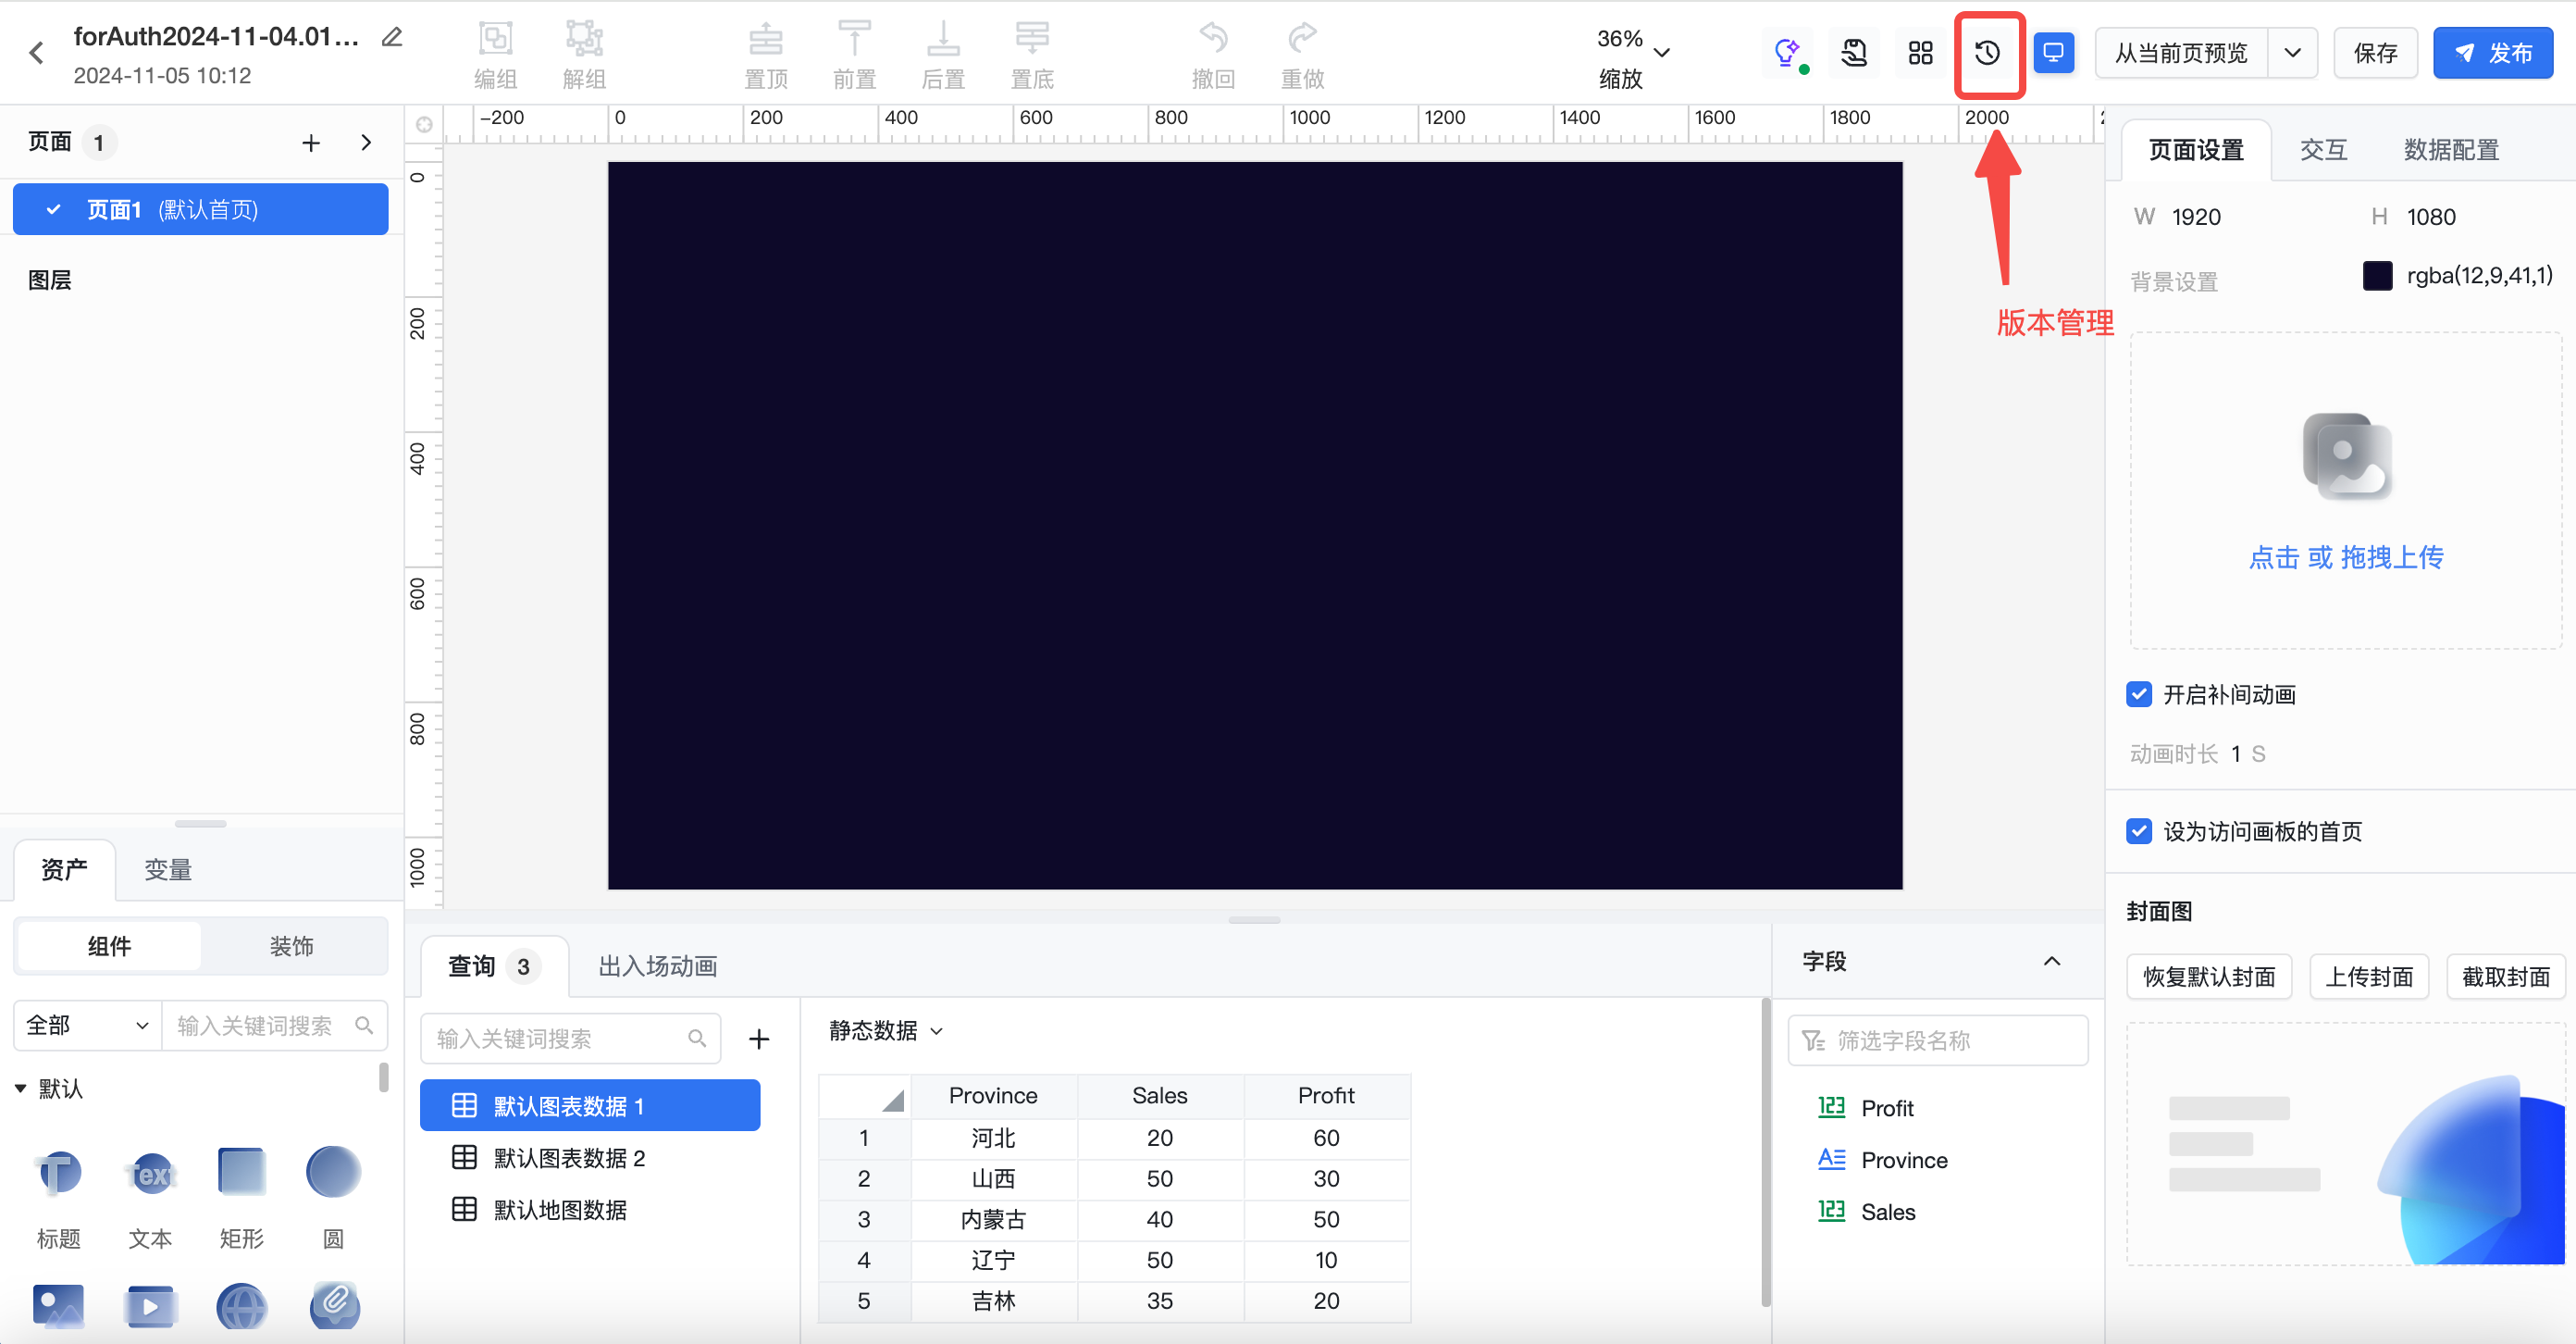Viewport: 2576px width, 1344px height.
Task: Collapse the 字段 fields panel
Action: (x=2052, y=961)
